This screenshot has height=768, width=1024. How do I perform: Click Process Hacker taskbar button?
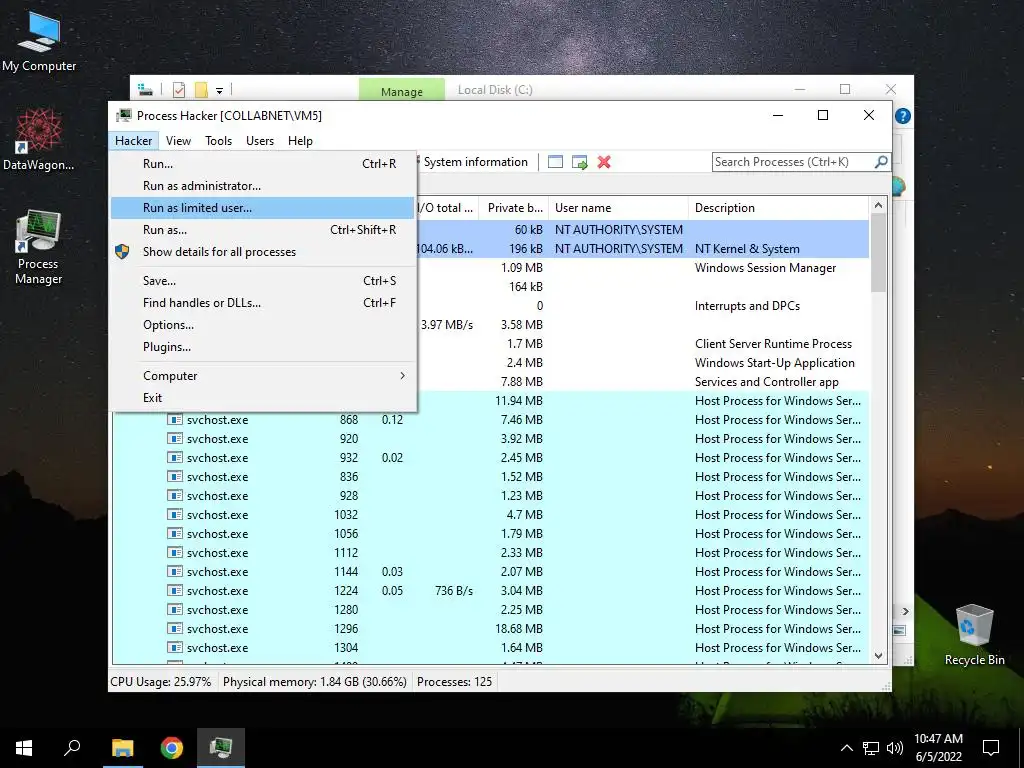[x=221, y=748]
